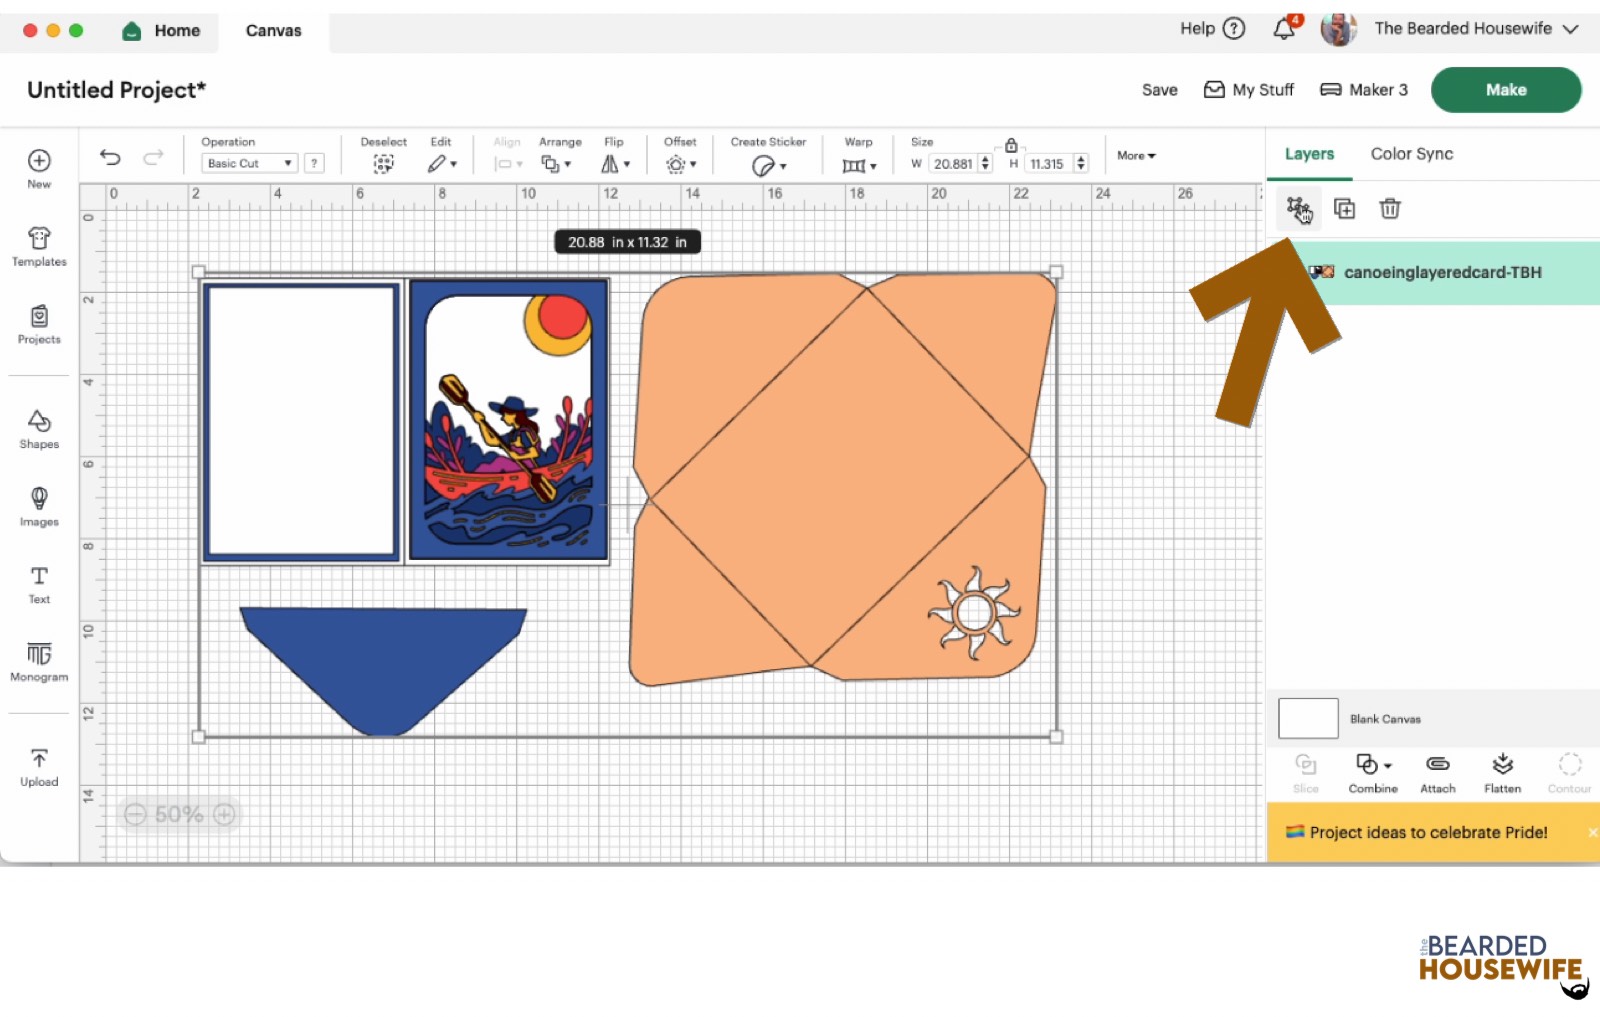Screen dimensions: 1600x1017
Task: Open Project ideas to celebrate Pride banner
Action: (x=1428, y=832)
